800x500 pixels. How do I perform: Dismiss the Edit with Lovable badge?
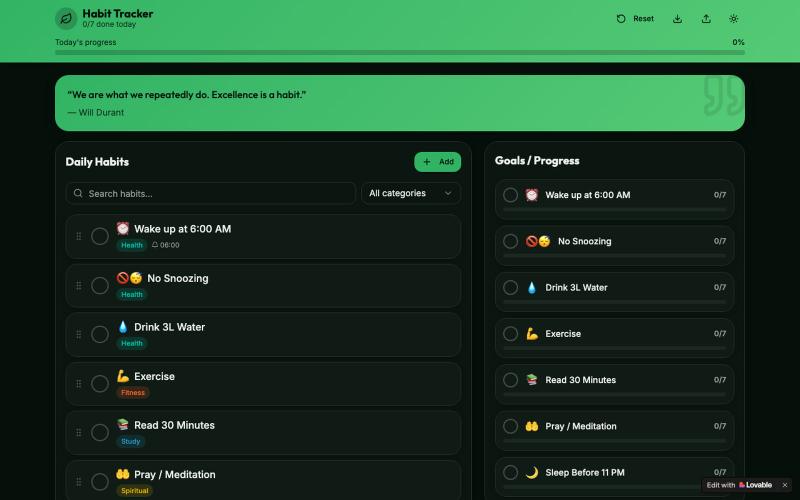pos(785,485)
